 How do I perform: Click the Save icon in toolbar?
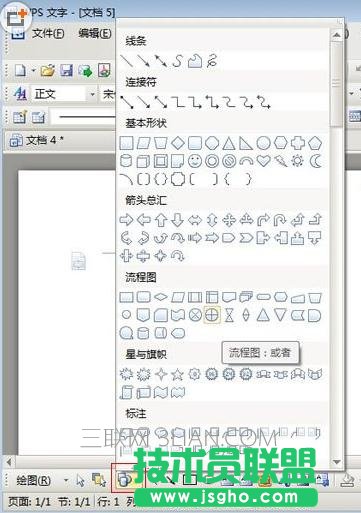[66, 71]
